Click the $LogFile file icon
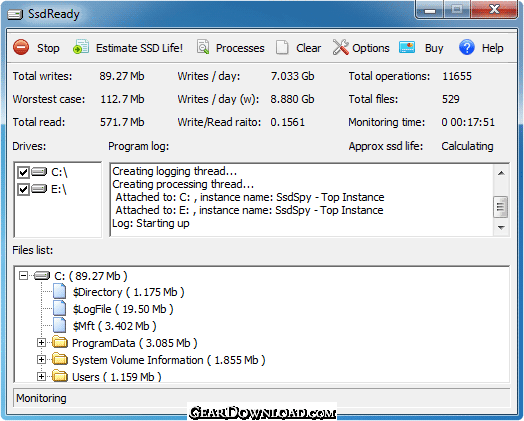Viewport: 524px width, 421px height. pyautogui.click(x=60, y=308)
